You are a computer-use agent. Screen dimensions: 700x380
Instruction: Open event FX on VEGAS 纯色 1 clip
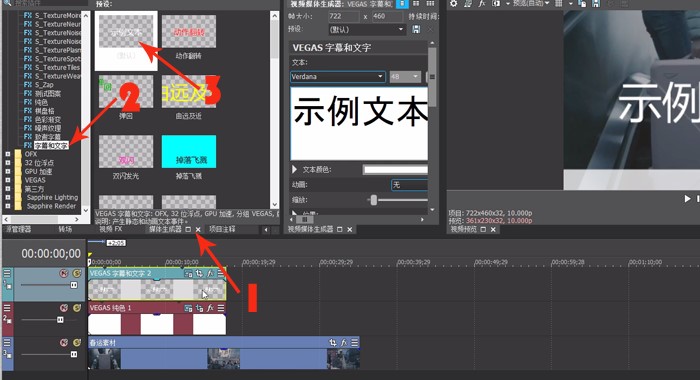tap(210, 308)
